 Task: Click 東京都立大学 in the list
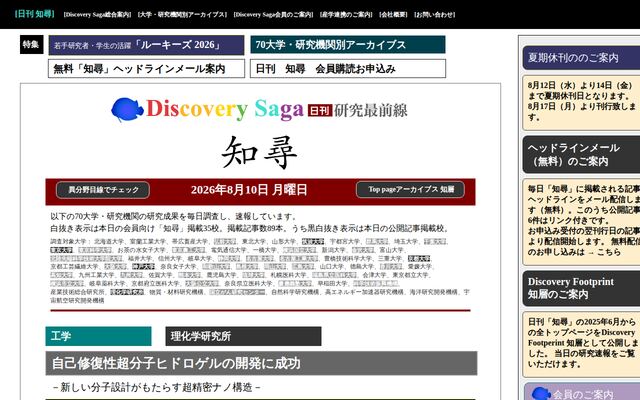pos(411,275)
